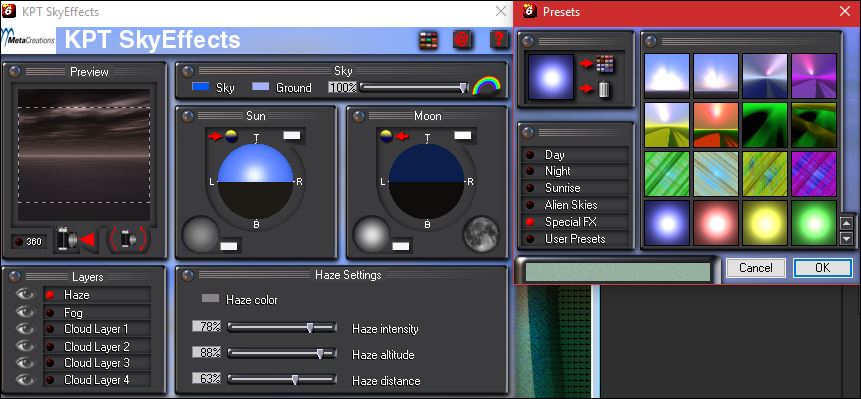The height and width of the screenshot is (399, 861).
Task: Choose the Sunrise preset category
Action: click(575, 188)
